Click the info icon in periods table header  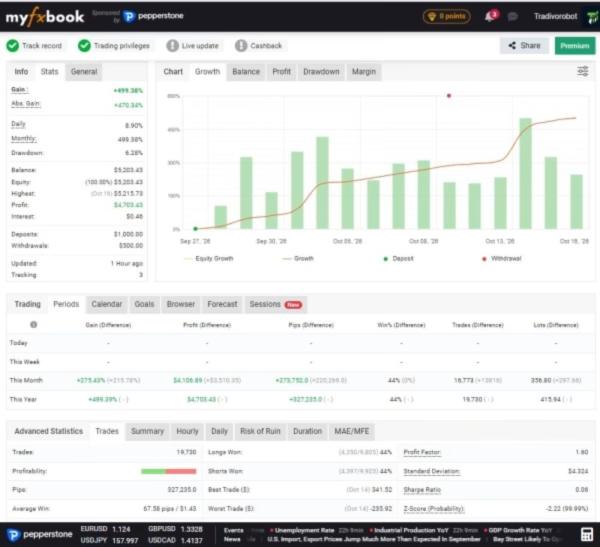[34, 325]
